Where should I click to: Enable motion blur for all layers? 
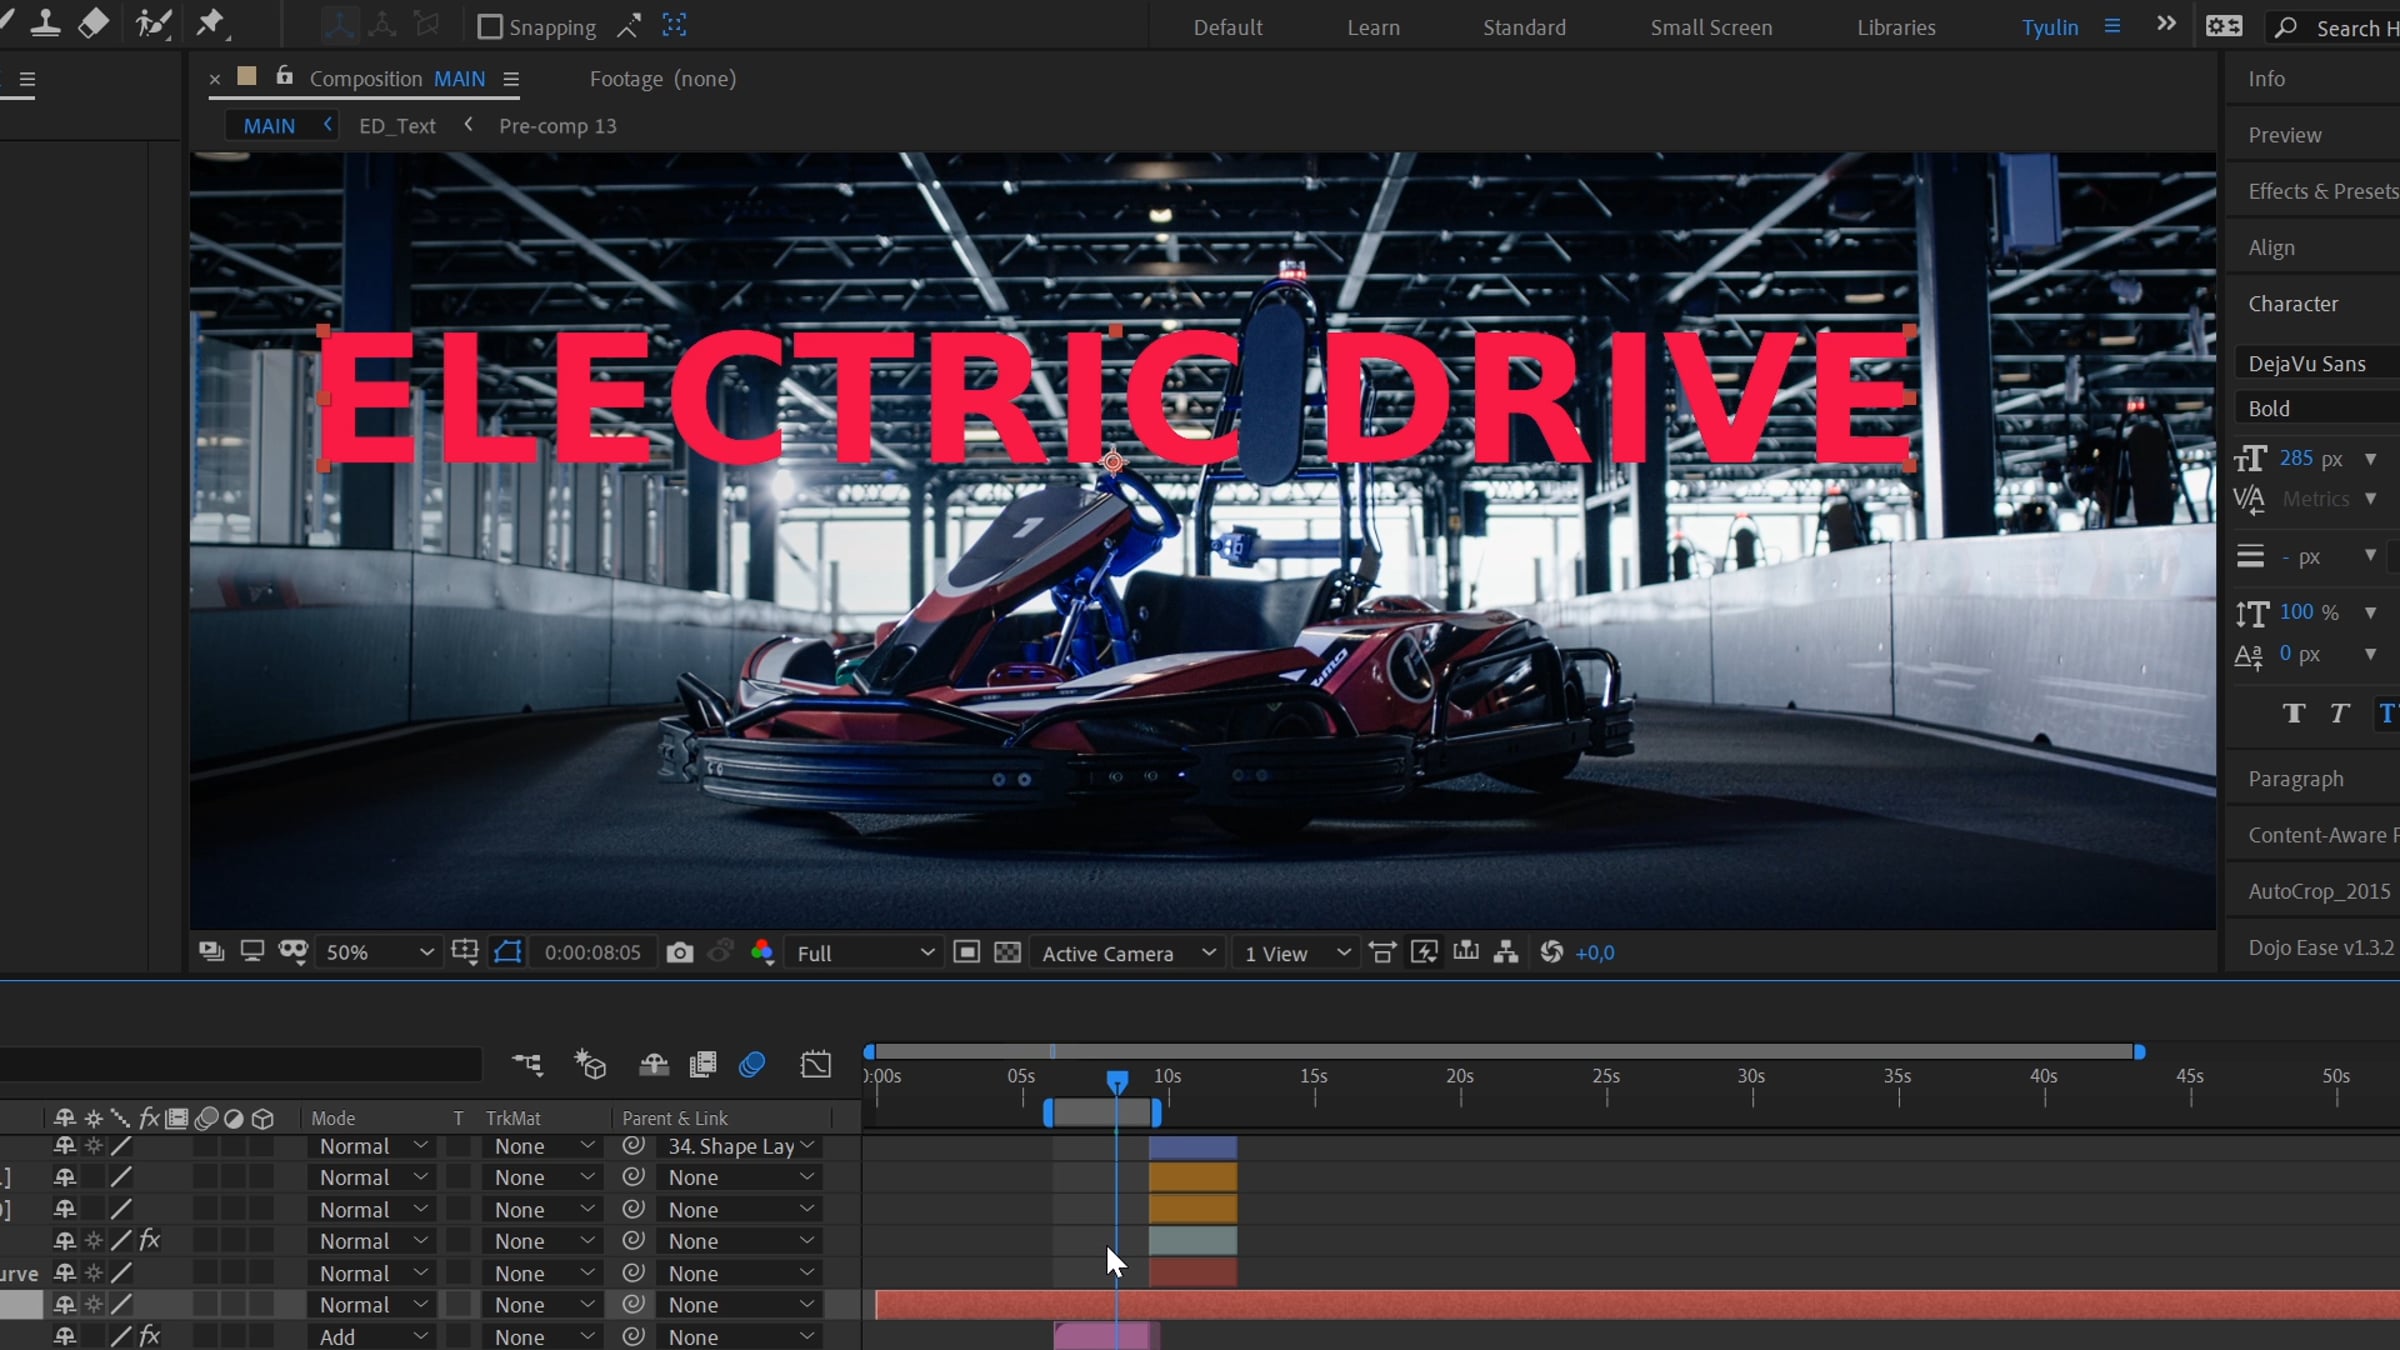click(x=752, y=1065)
